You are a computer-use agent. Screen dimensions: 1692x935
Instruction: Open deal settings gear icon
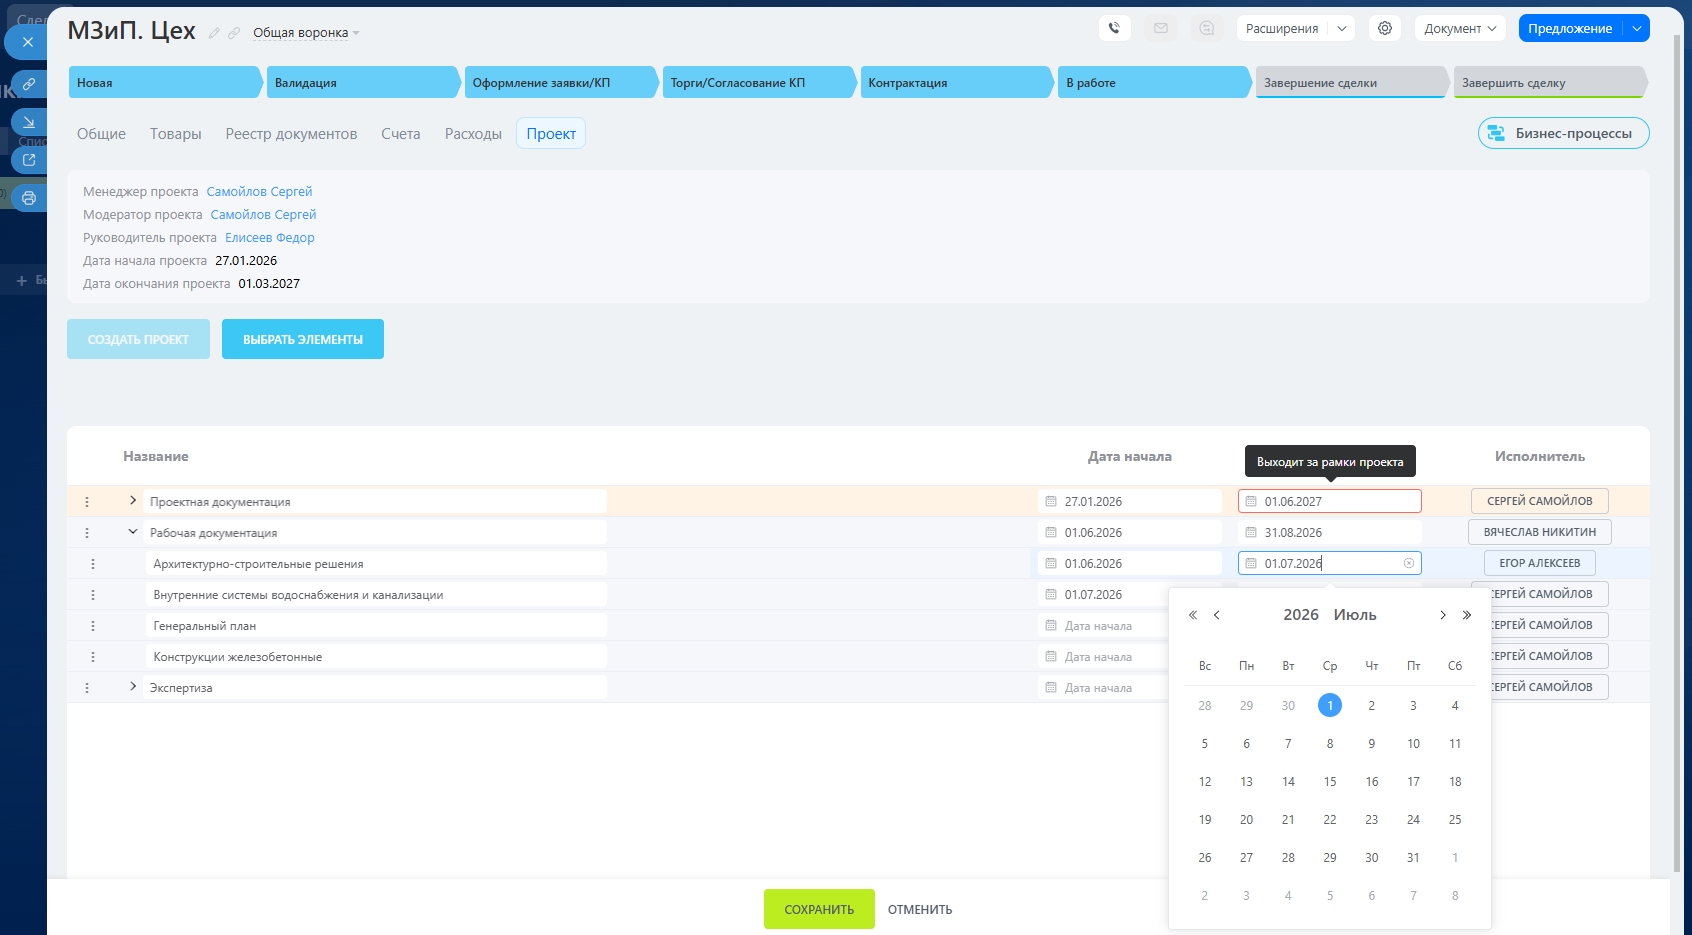[1385, 28]
